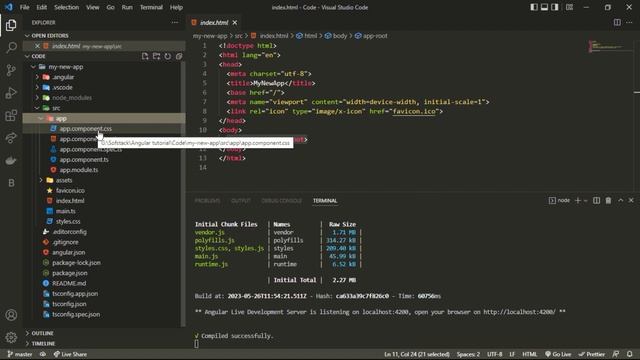Screen dimensions: 640x360
Task: Open the Manage gear icon
Action: pos(11,337)
